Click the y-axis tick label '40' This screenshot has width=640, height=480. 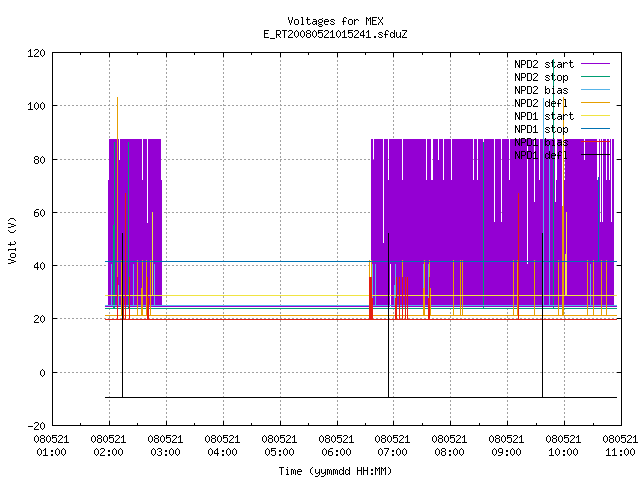[40, 266]
